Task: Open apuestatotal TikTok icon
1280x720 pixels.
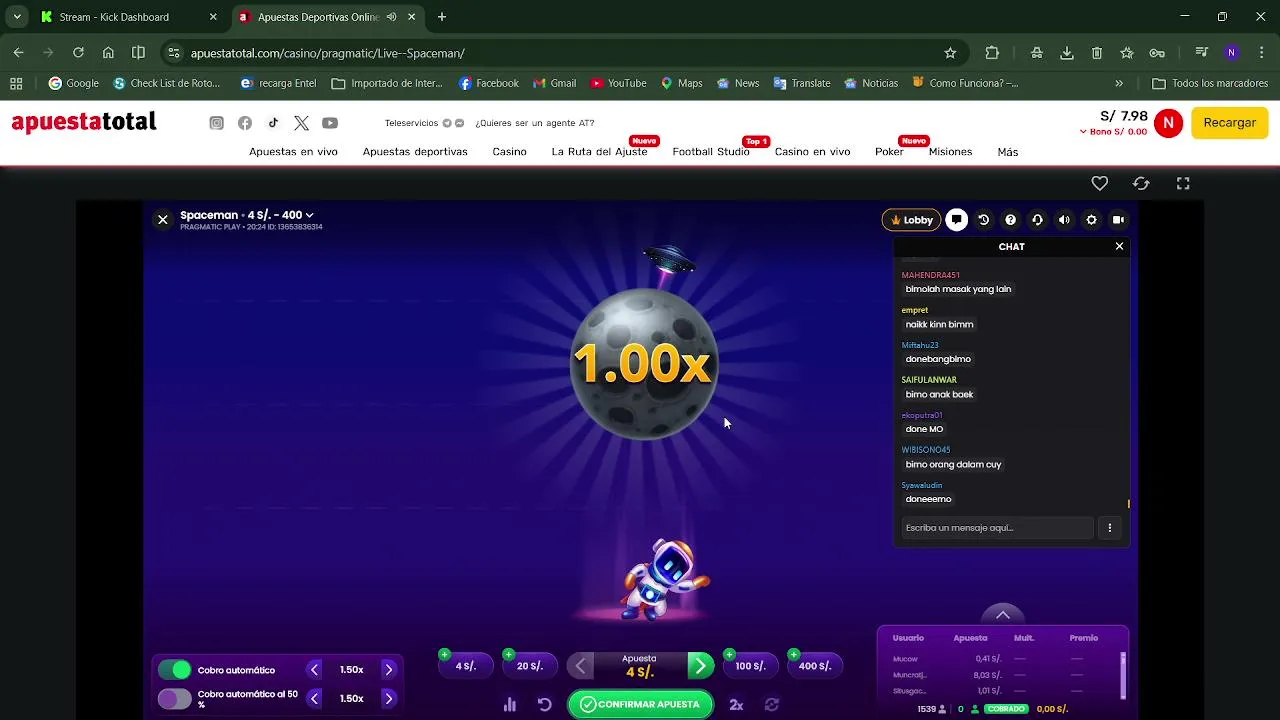Action: click(x=273, y=123)
